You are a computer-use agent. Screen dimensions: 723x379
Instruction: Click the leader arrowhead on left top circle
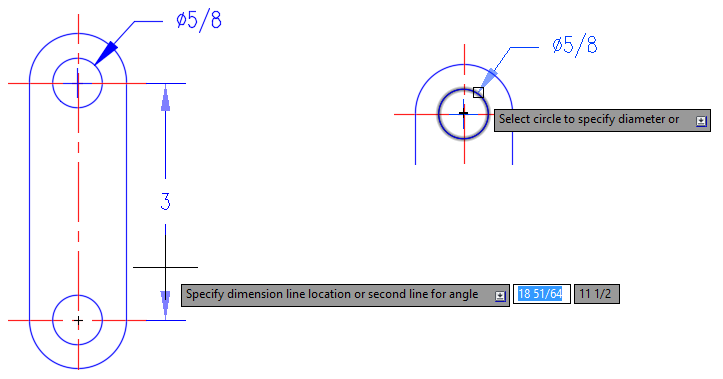pyautogui.click(x=107, y=53)
